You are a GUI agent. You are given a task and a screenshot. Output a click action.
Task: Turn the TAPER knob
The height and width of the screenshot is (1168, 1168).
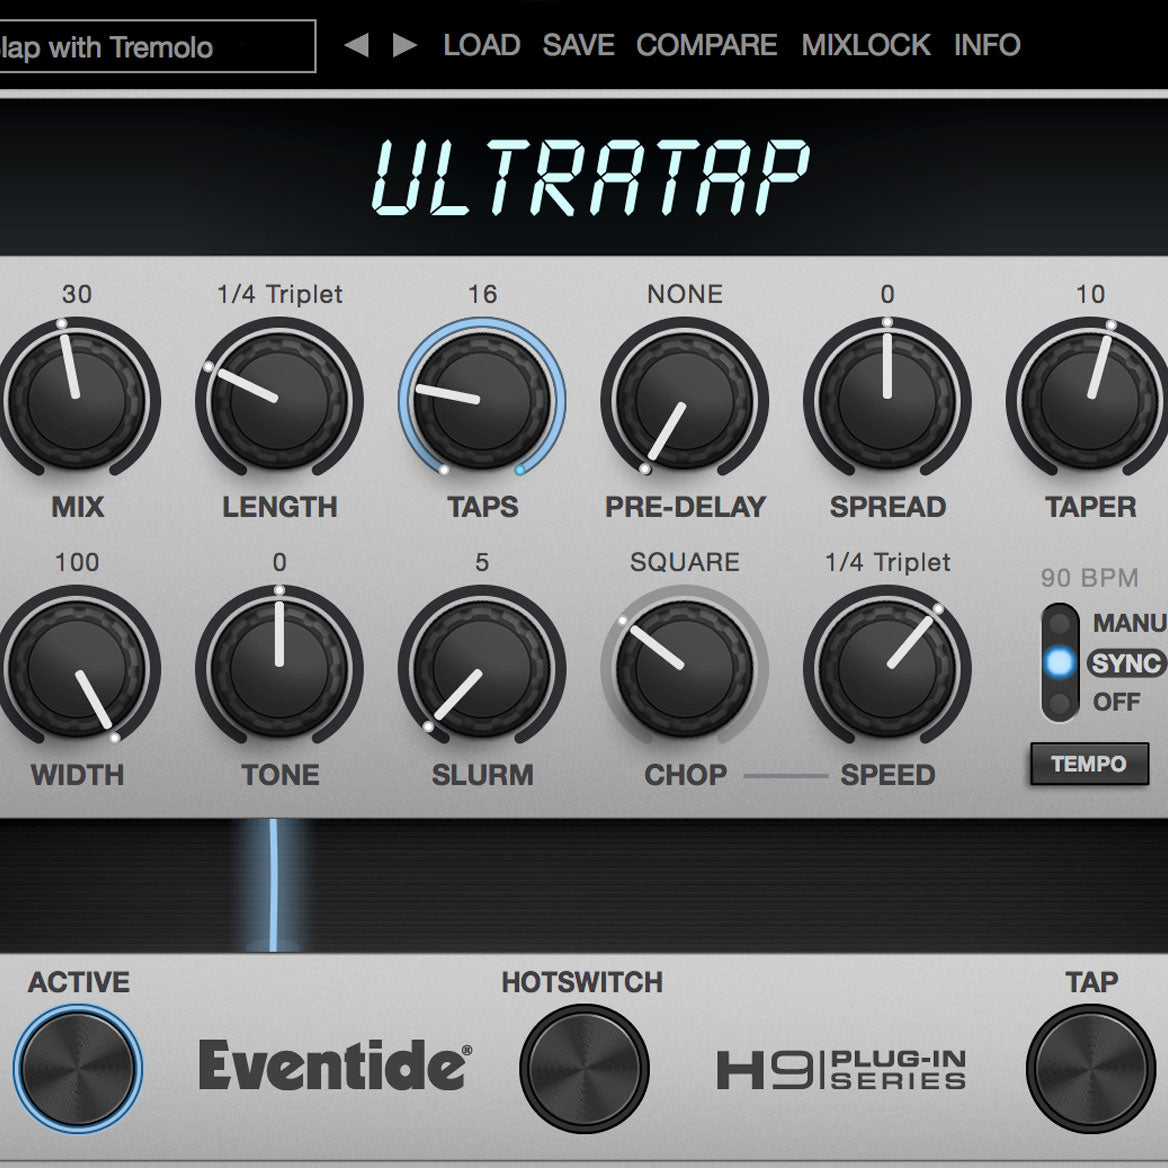[1092, 398]
